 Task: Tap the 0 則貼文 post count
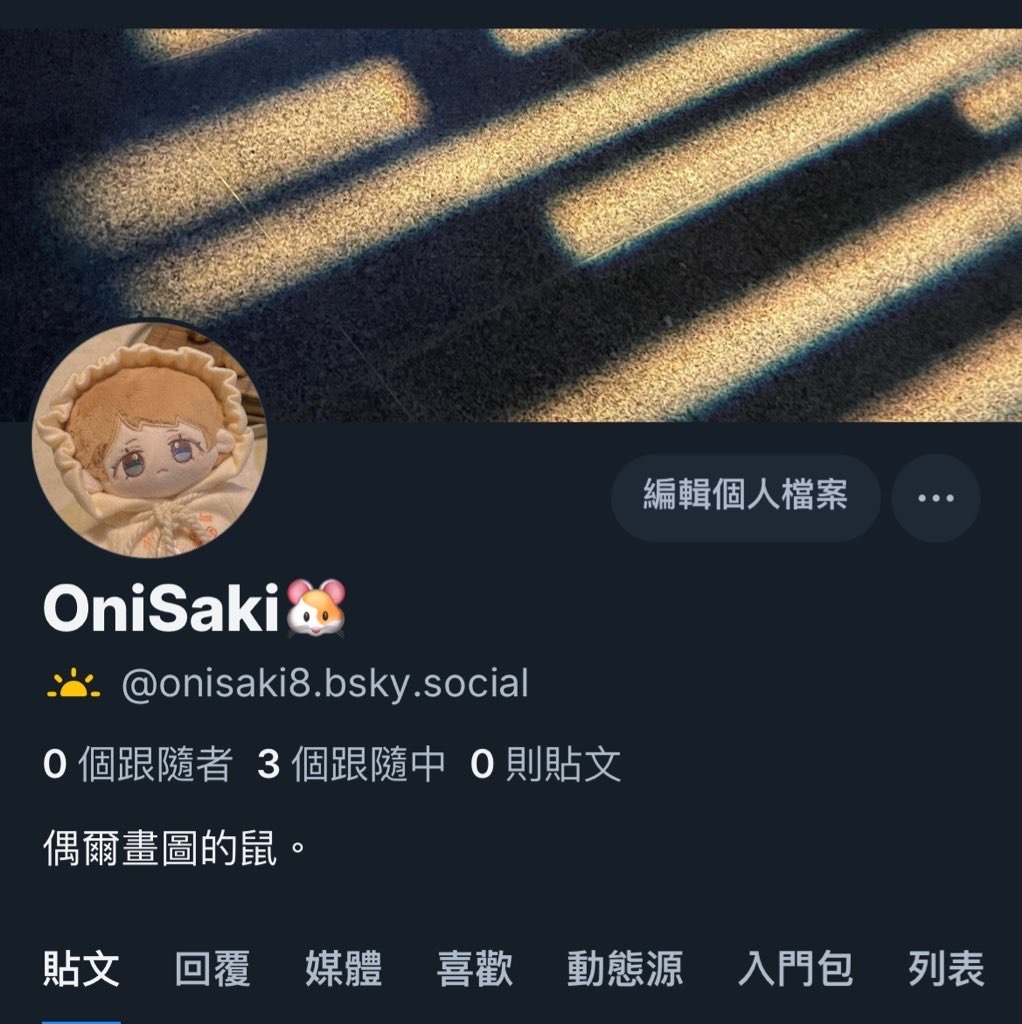545,763
